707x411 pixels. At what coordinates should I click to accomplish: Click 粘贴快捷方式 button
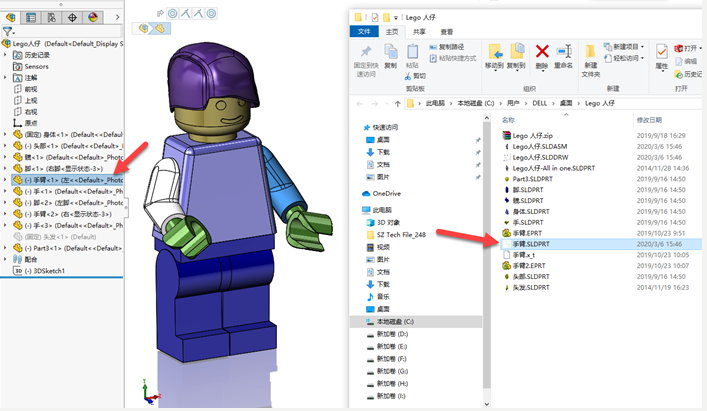click(x=453, y=58)
